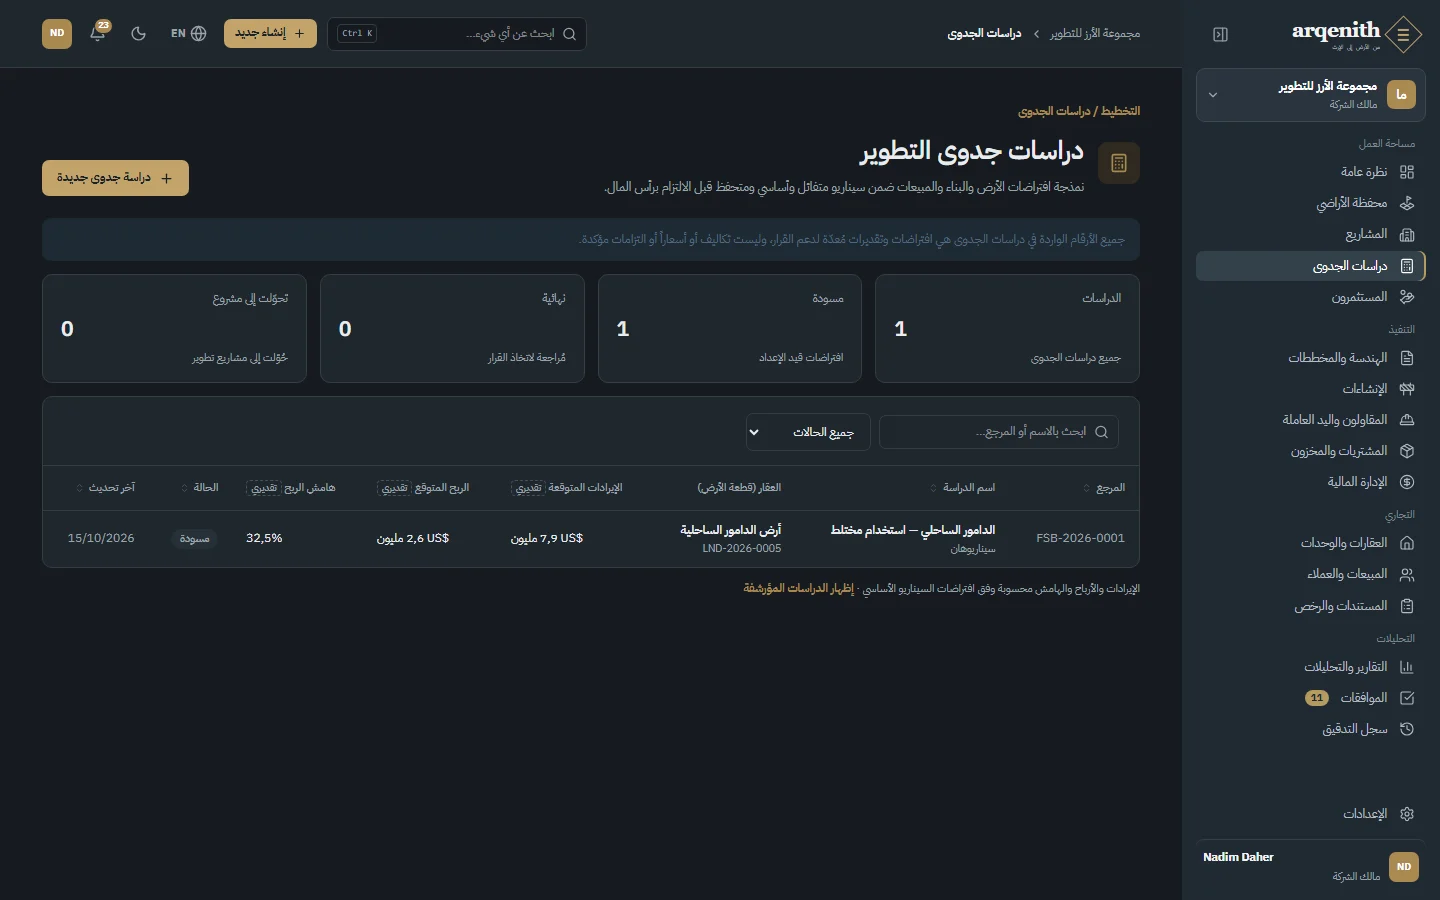Open الموافقات approvals menu item

click(x=1310, y=698)
